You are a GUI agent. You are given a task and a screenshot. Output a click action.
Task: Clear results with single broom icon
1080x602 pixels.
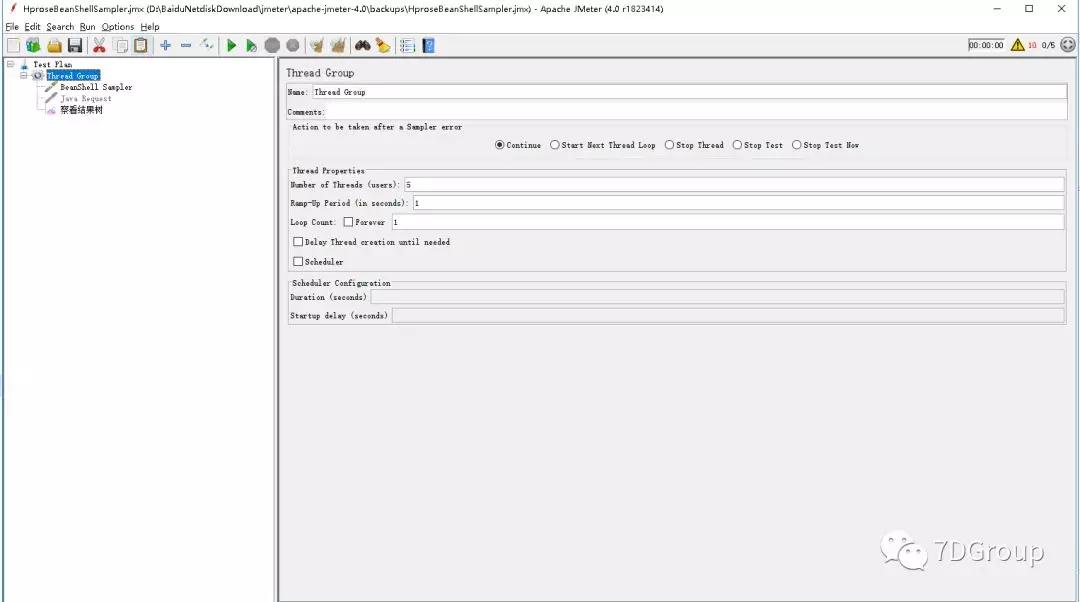click(x=317, y=45)
